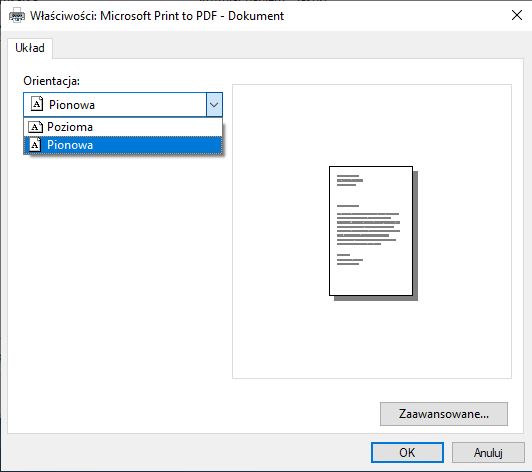Confirm with the OK button
The image size is (532, 472).
[407, 453]
